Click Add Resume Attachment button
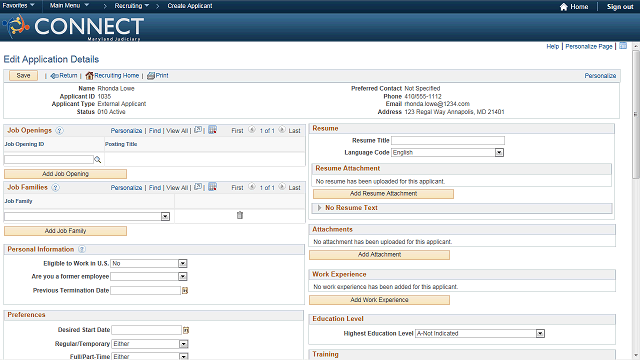640x360 pixels. [x=383, y=193]
